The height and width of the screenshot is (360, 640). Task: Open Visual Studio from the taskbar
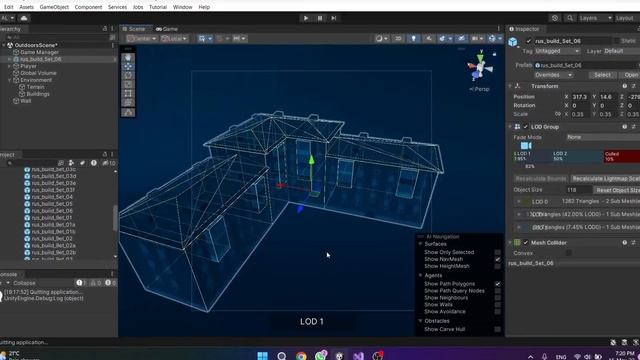tap(358, 356)
